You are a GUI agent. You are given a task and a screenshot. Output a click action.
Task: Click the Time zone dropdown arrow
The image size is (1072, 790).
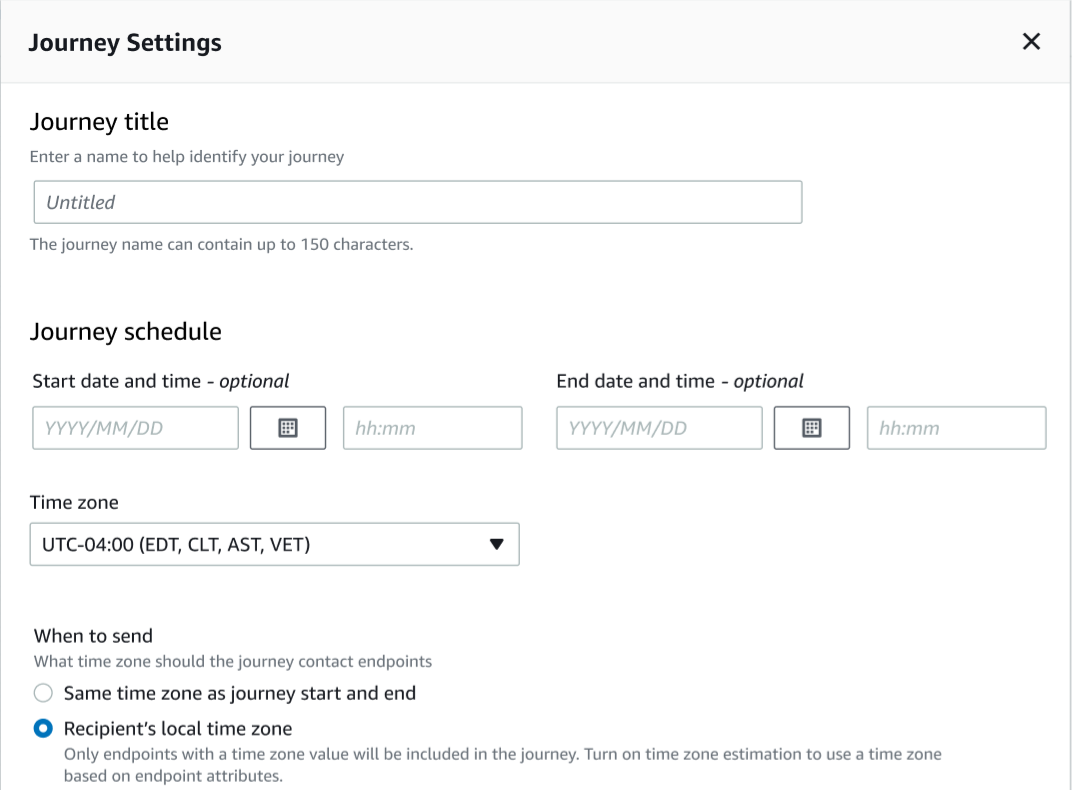(x=497, y=544)
